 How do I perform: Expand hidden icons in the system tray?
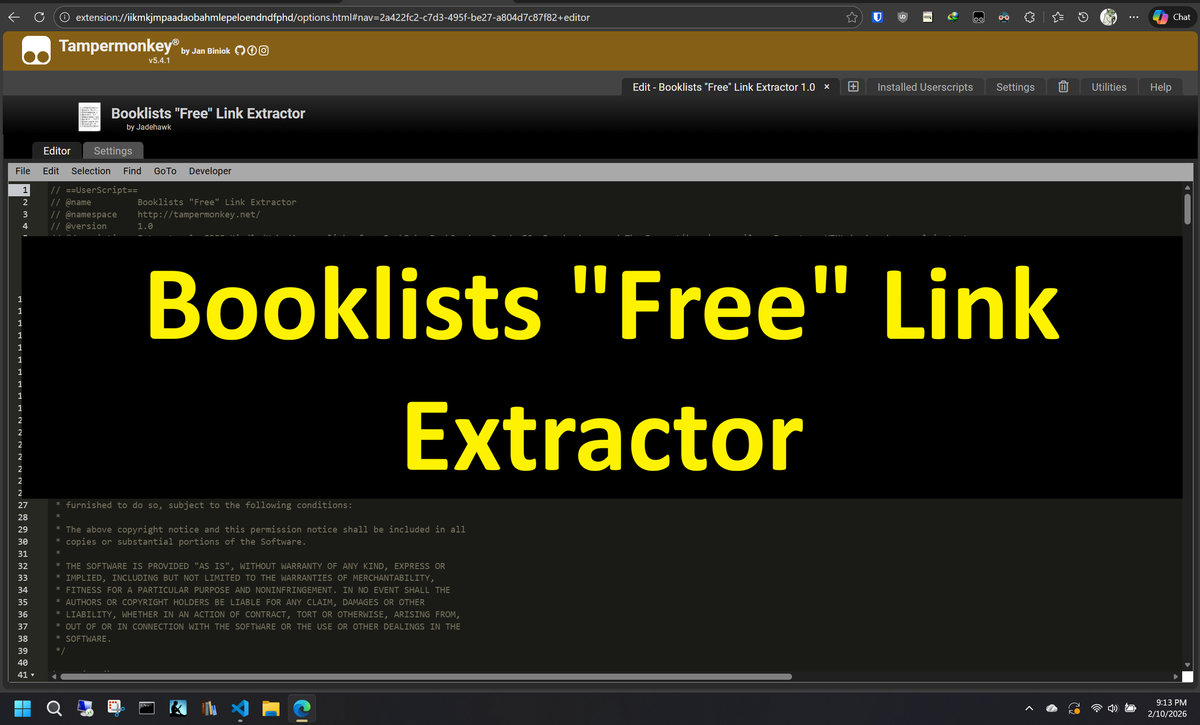point(1030,708)
